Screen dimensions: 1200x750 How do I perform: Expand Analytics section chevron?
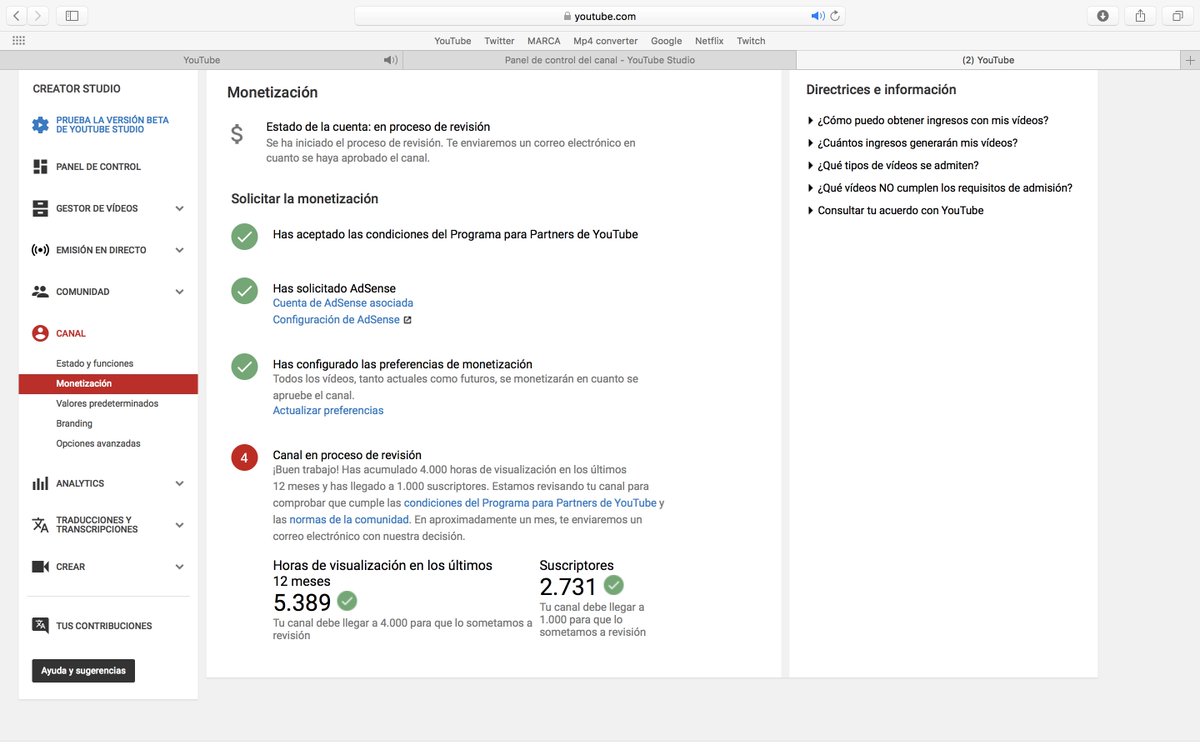(180, 483)
